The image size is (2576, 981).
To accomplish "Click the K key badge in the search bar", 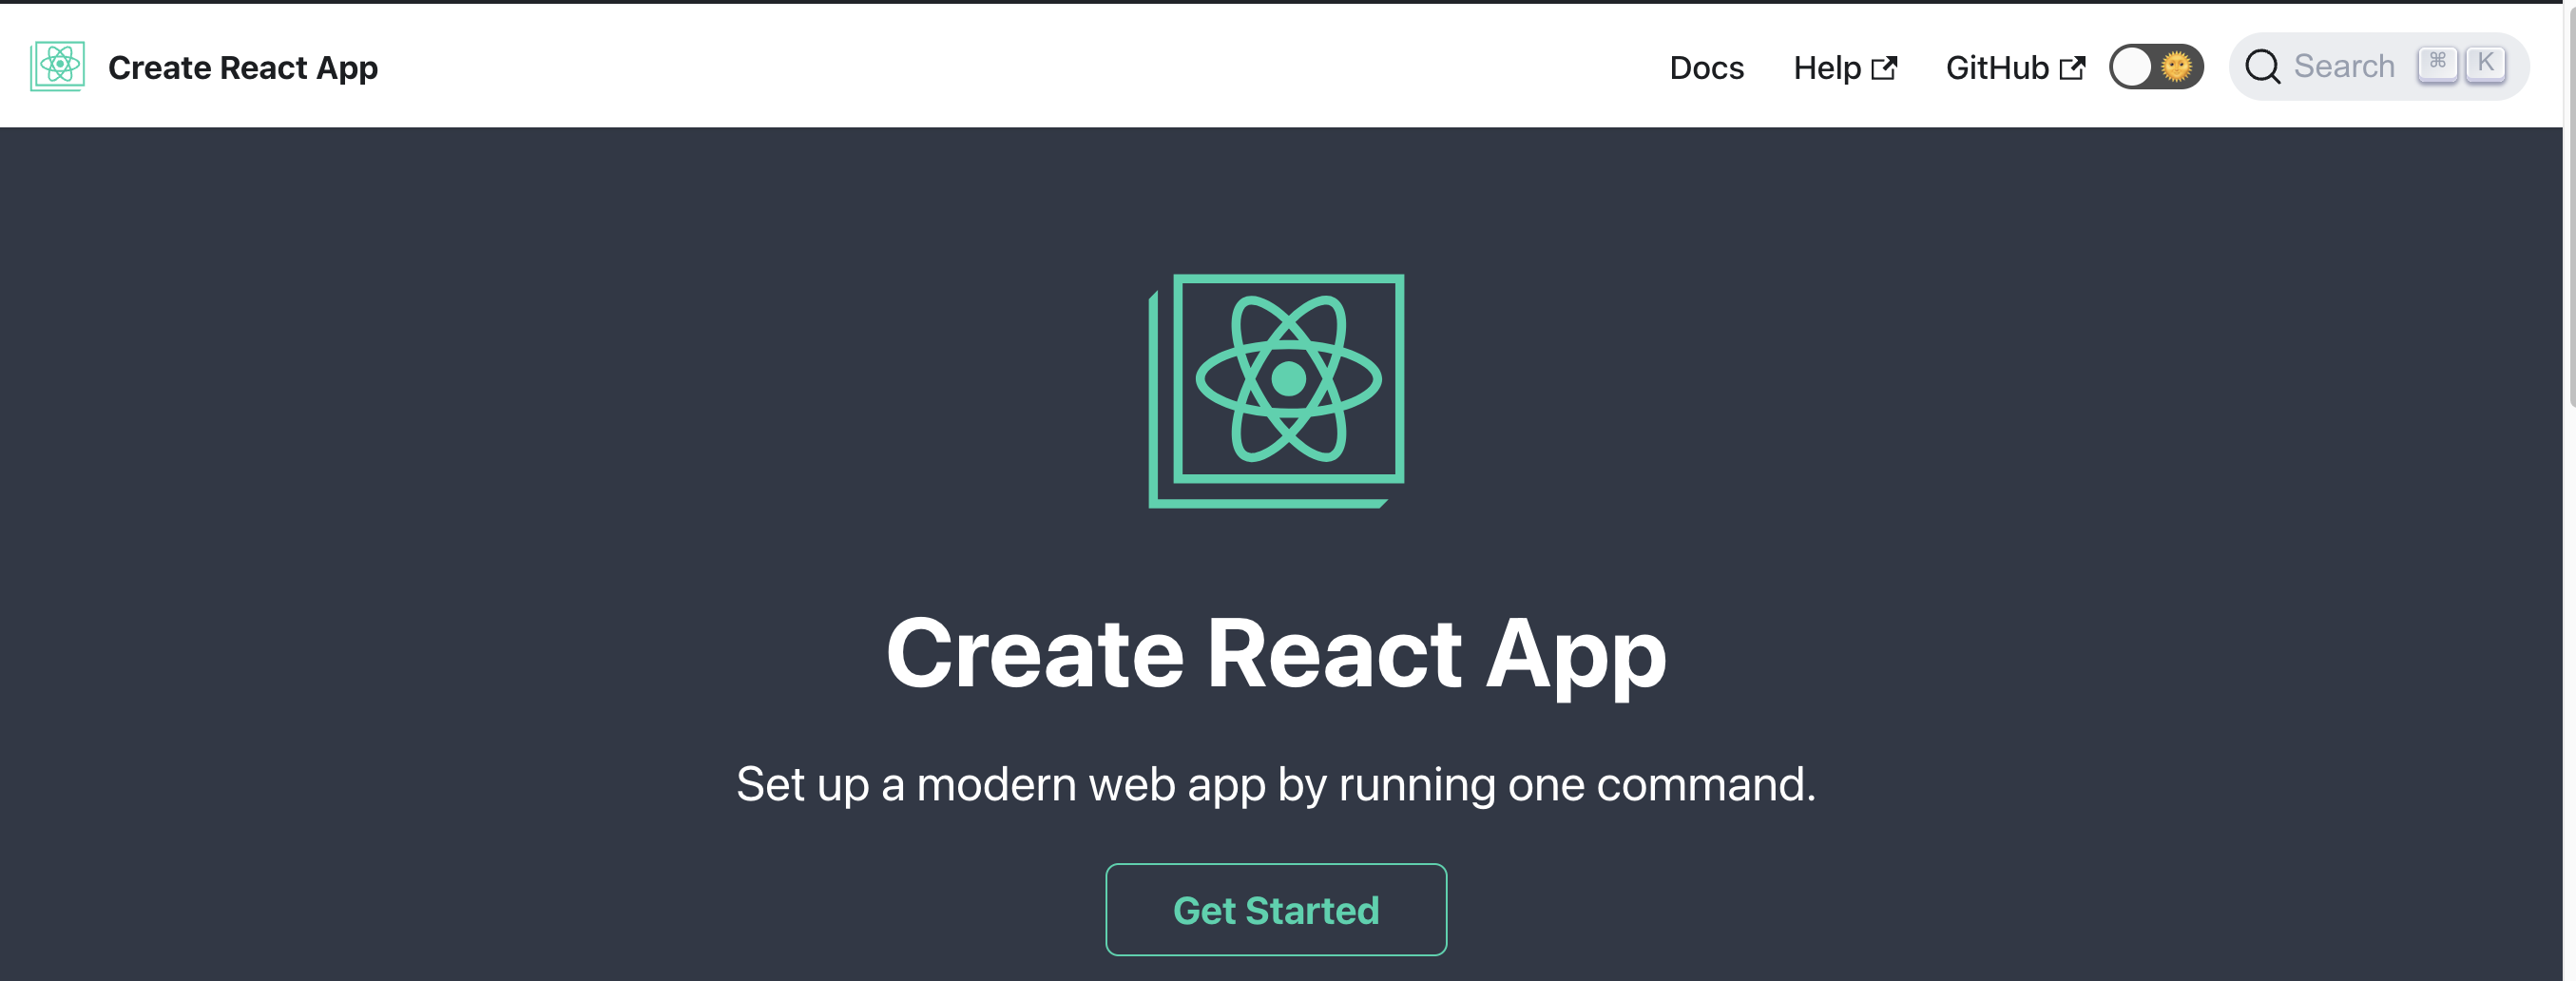I will pos(2485,62).
